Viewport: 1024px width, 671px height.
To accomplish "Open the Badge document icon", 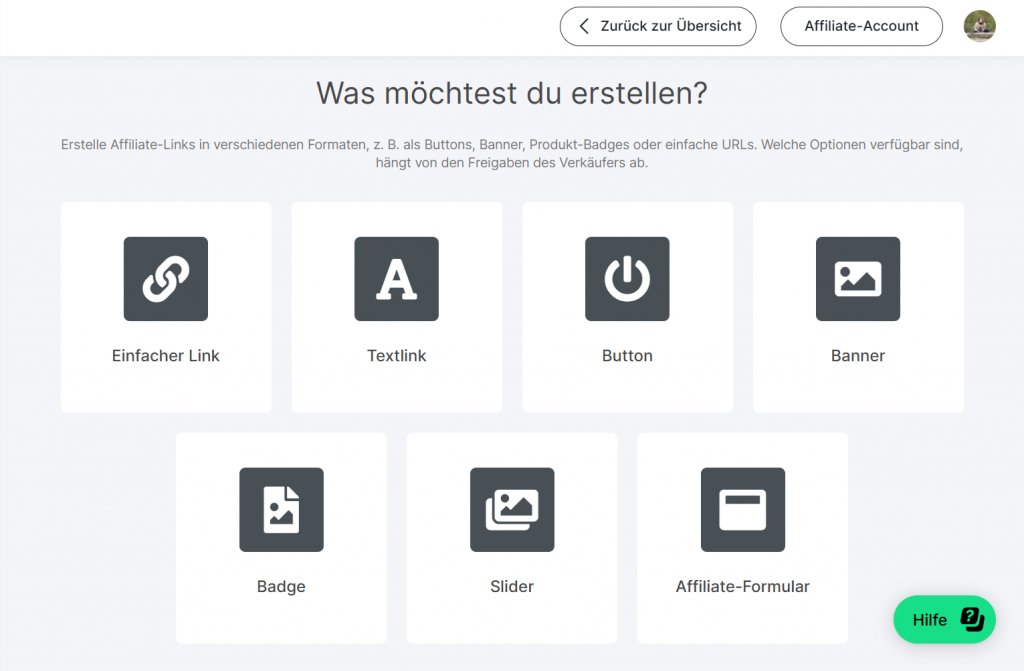I will click(x=281, y=510).
